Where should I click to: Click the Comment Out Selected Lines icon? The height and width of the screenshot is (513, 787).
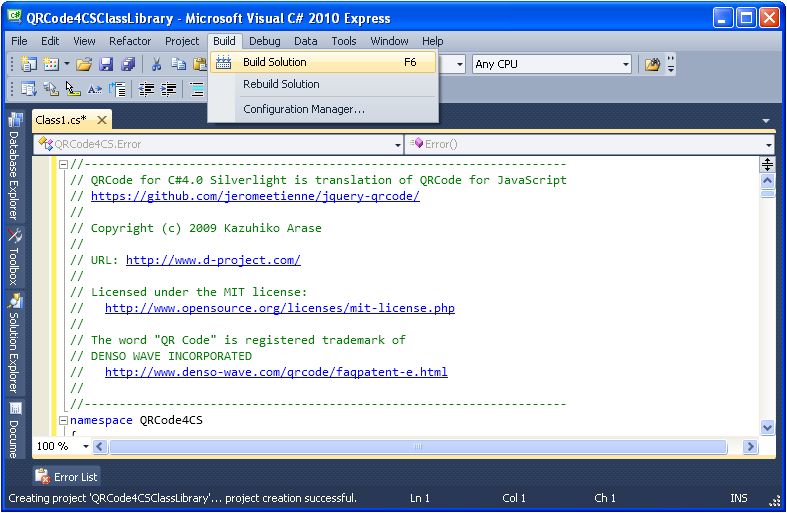pos(198,89)
